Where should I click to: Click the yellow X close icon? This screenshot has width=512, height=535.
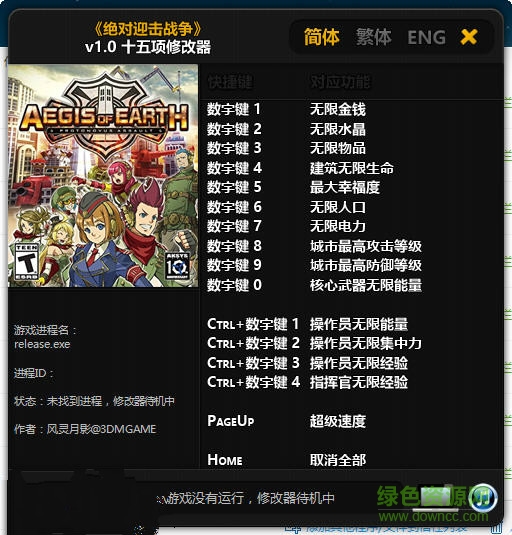[x=469, y=37]
